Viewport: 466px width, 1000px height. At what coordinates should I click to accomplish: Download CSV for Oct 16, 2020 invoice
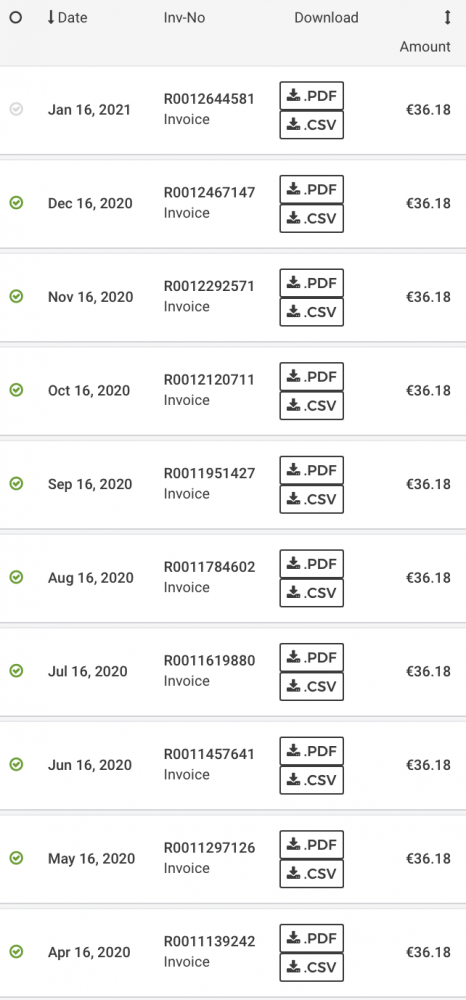coord(312,406)
